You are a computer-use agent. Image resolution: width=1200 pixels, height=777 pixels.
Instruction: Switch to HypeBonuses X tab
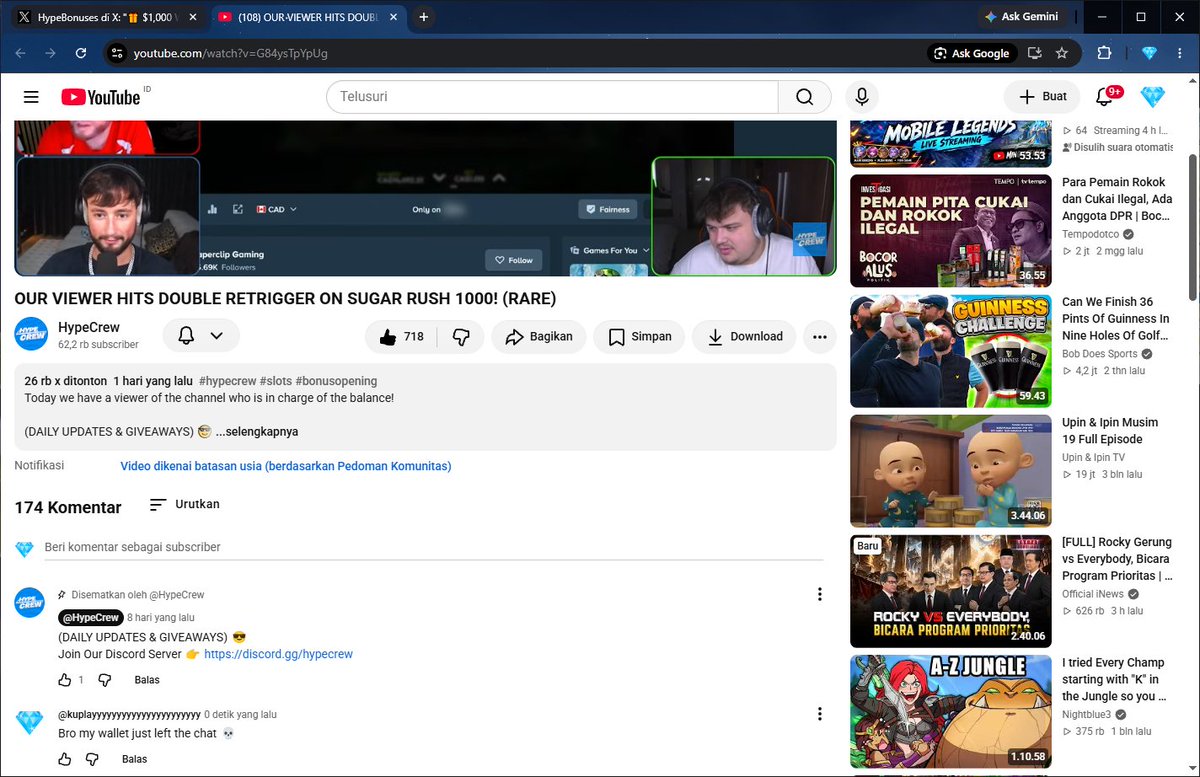(105, 17)
